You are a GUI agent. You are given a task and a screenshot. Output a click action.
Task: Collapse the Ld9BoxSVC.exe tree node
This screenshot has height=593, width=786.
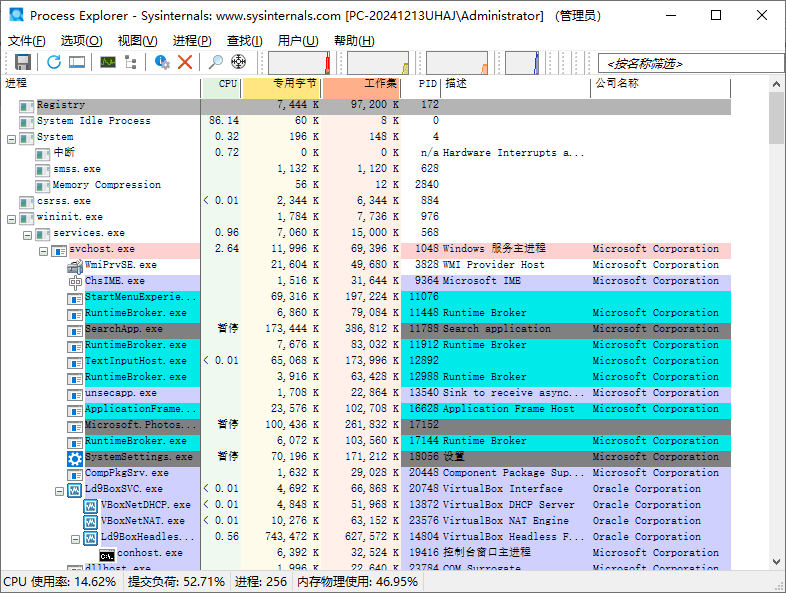tap(60, 491)
